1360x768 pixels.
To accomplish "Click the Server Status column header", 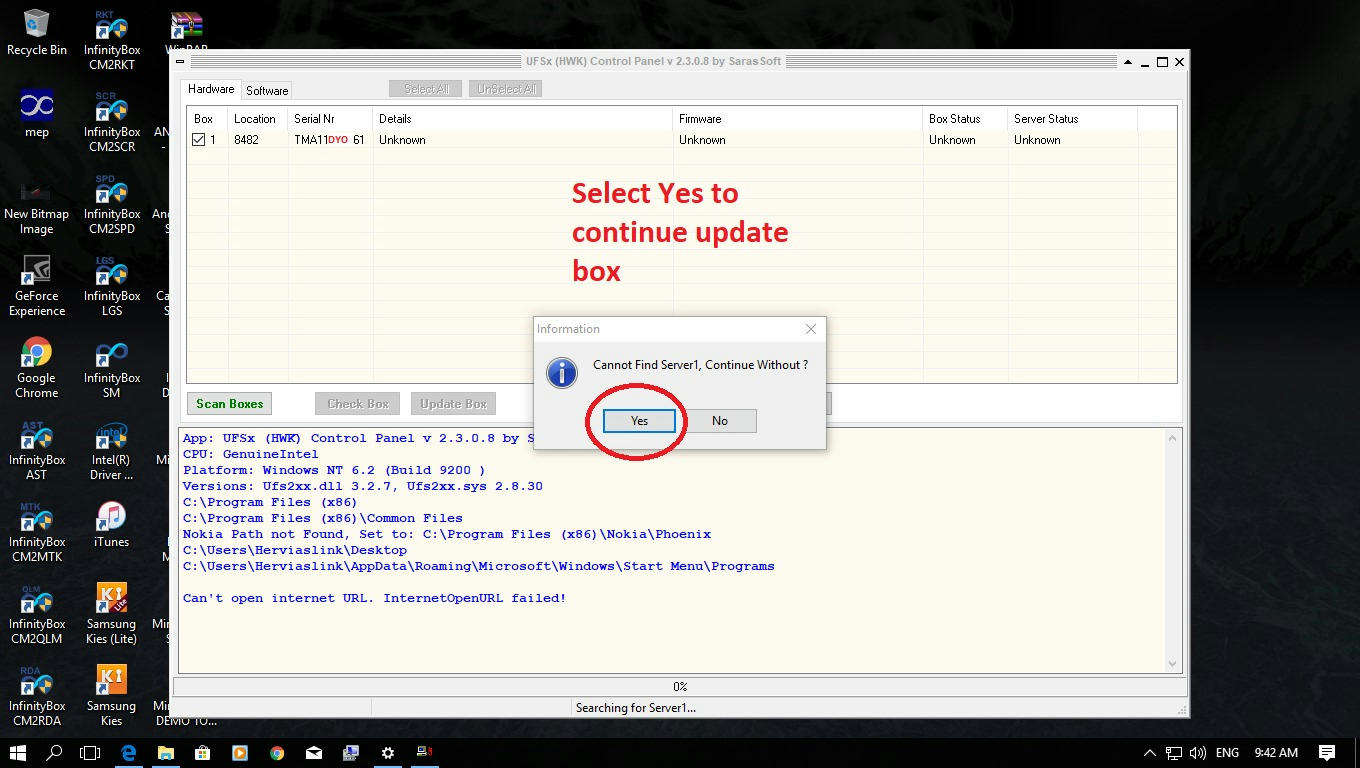I will 1073,119.
